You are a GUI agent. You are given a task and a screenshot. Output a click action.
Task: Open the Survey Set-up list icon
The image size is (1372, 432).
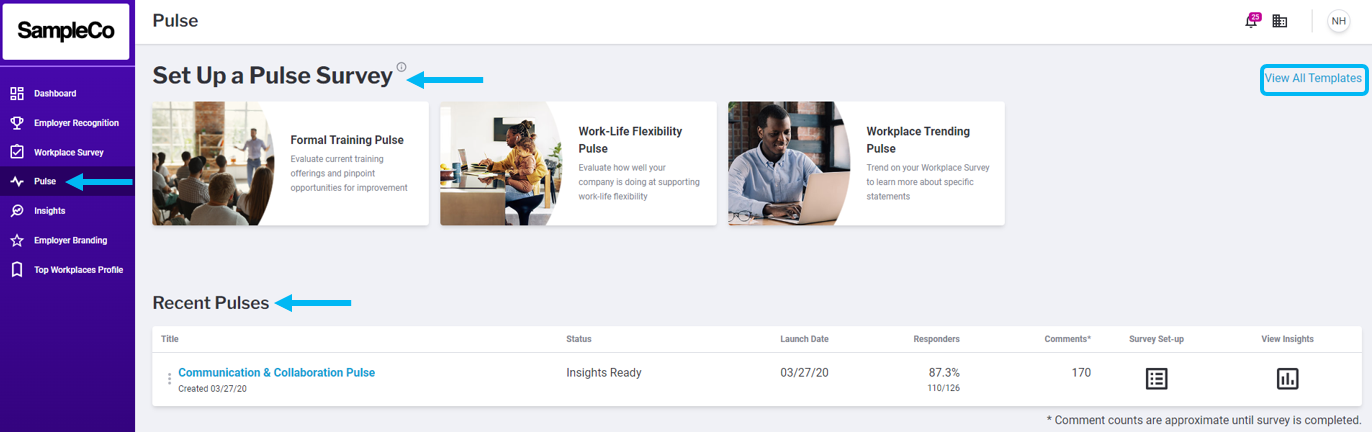(1156, 379)
